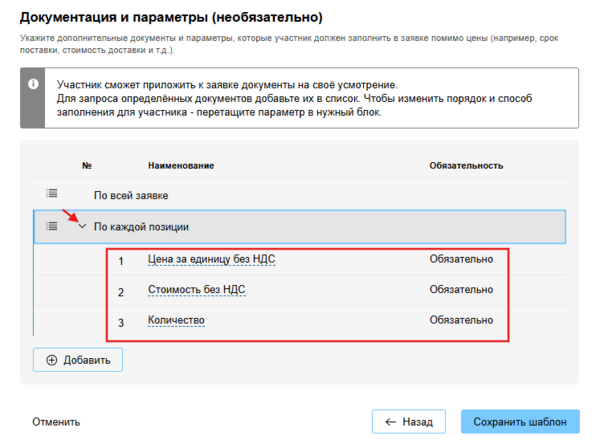
Task: Click the № column header
Action: click(x=87, y=164)
